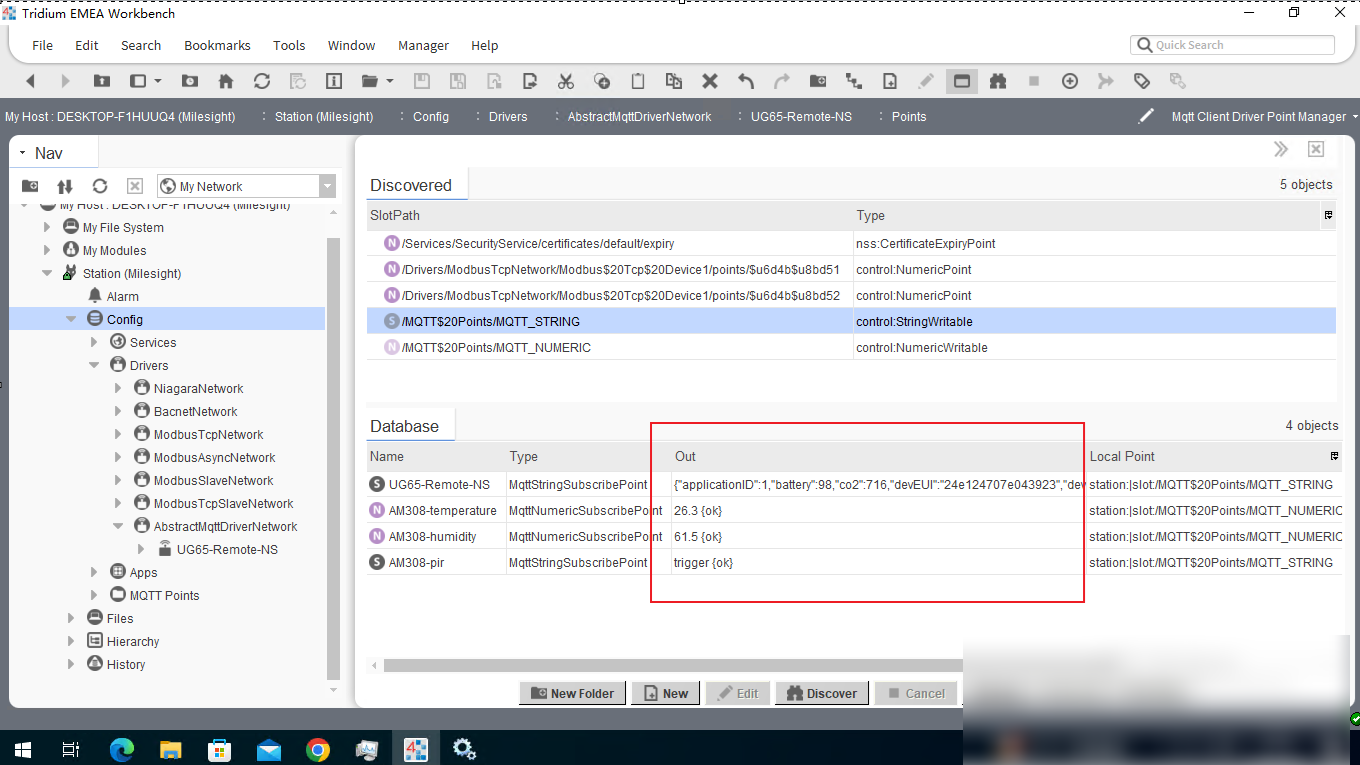
Task: Click the New Folder button
Action: pyautogui.click(x=572, y=693)
